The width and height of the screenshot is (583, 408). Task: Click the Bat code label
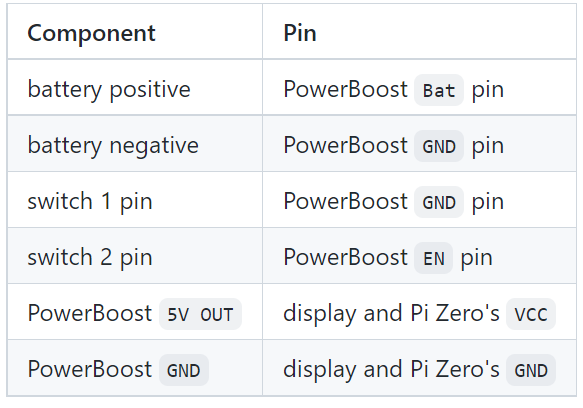pyautogui.click(x=439, y=90)
